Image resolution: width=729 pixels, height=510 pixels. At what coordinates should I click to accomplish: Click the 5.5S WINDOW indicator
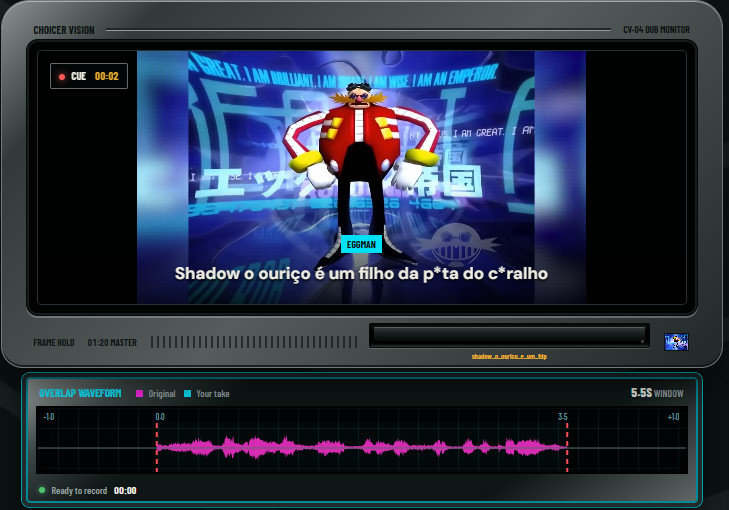click(657, 393)
